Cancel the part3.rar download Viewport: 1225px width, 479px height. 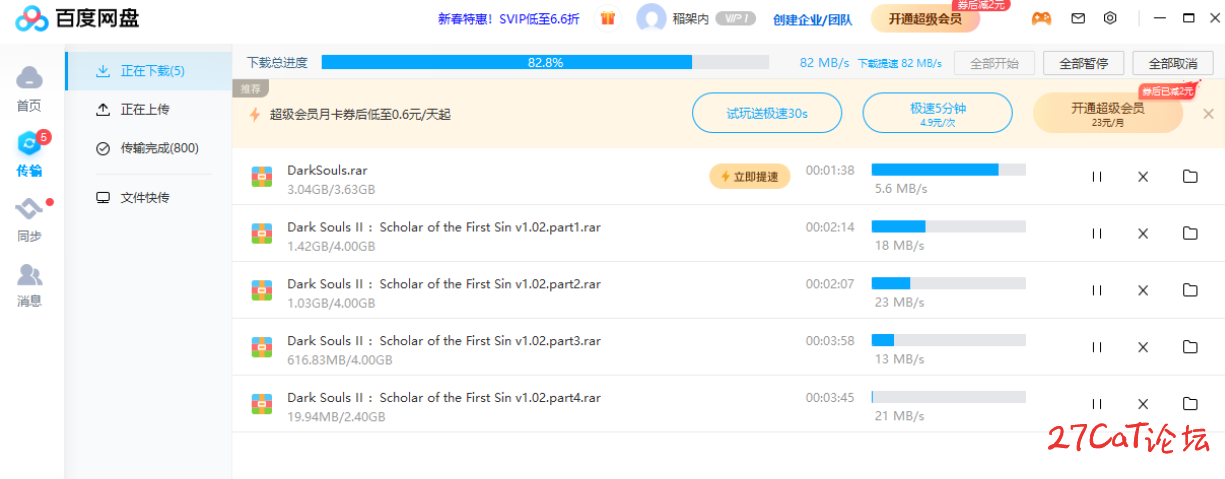[1143, 347]
